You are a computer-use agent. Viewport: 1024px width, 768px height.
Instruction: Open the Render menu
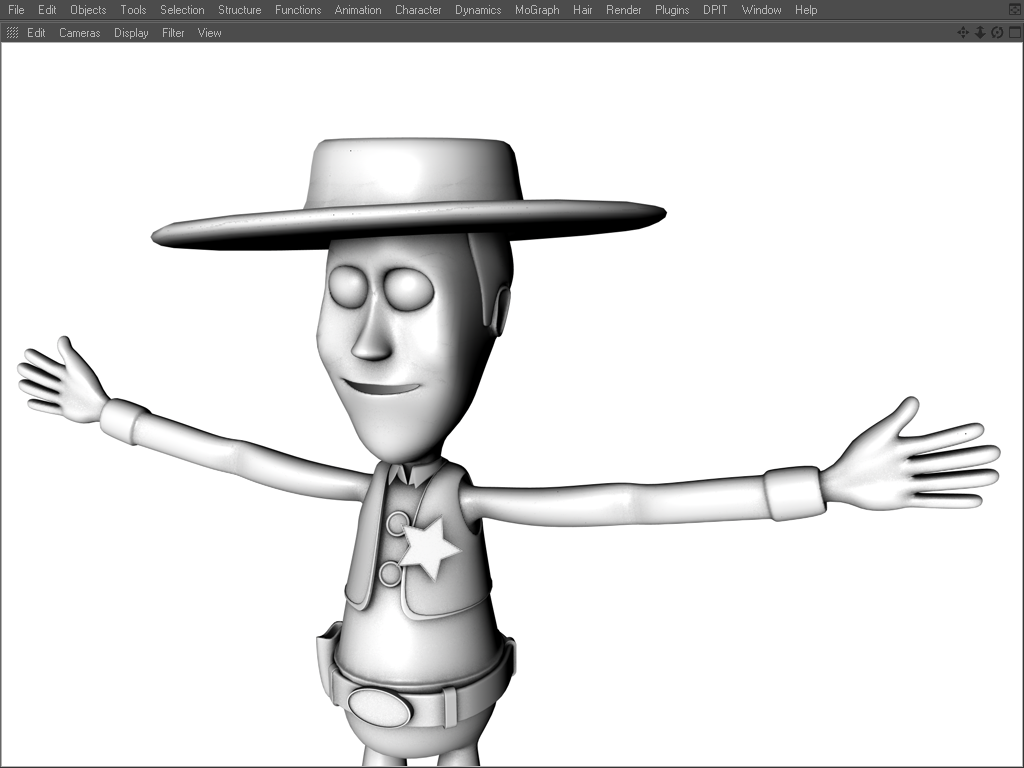(624, 10)
